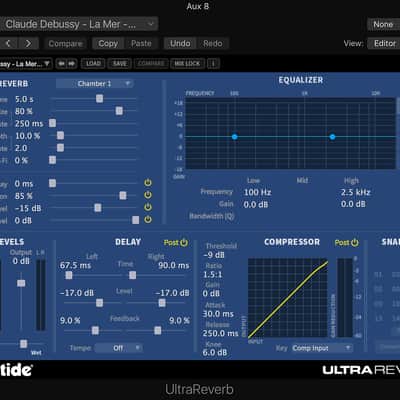Click the plugin COMPARE button
400x400 pixels.
point(151,63)
